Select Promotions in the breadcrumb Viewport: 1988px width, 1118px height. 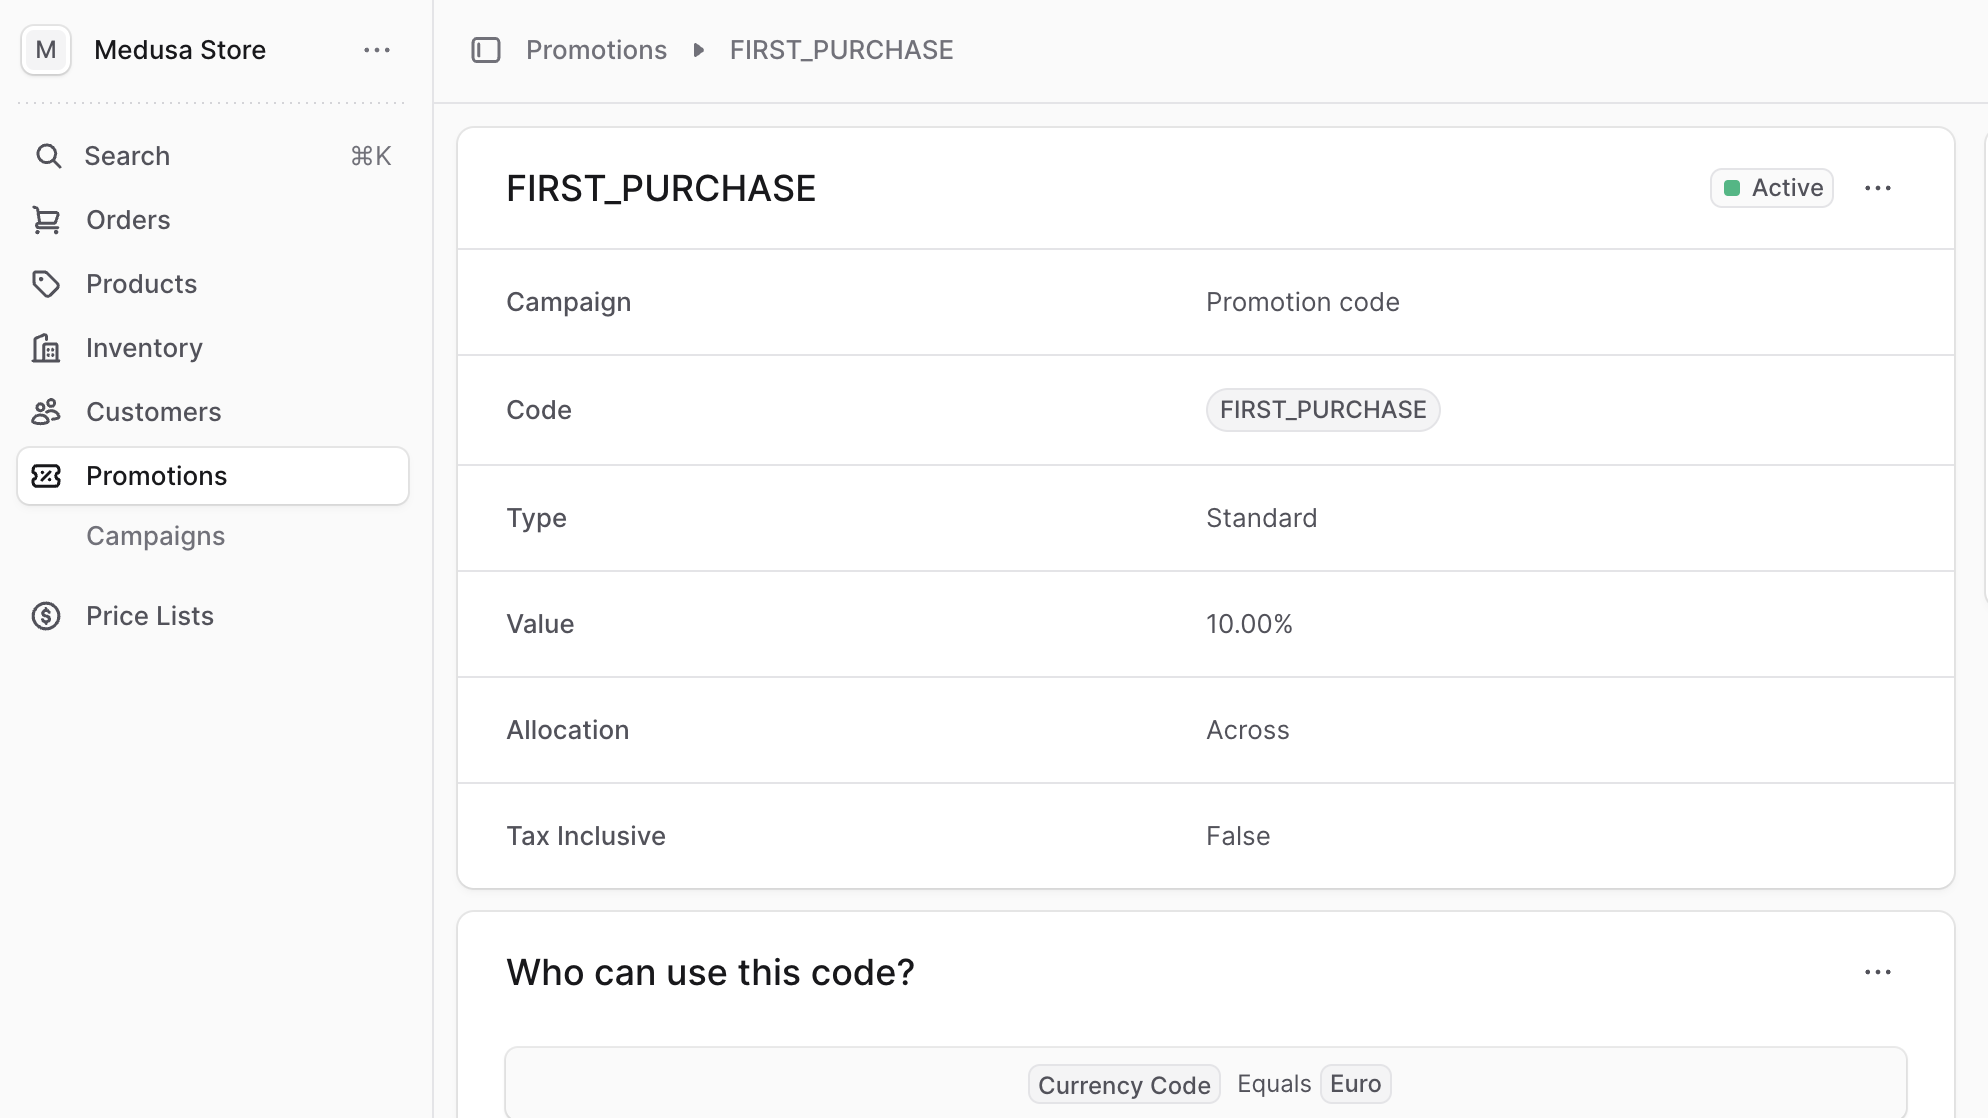pyautogui.click(x=596, y=49)
